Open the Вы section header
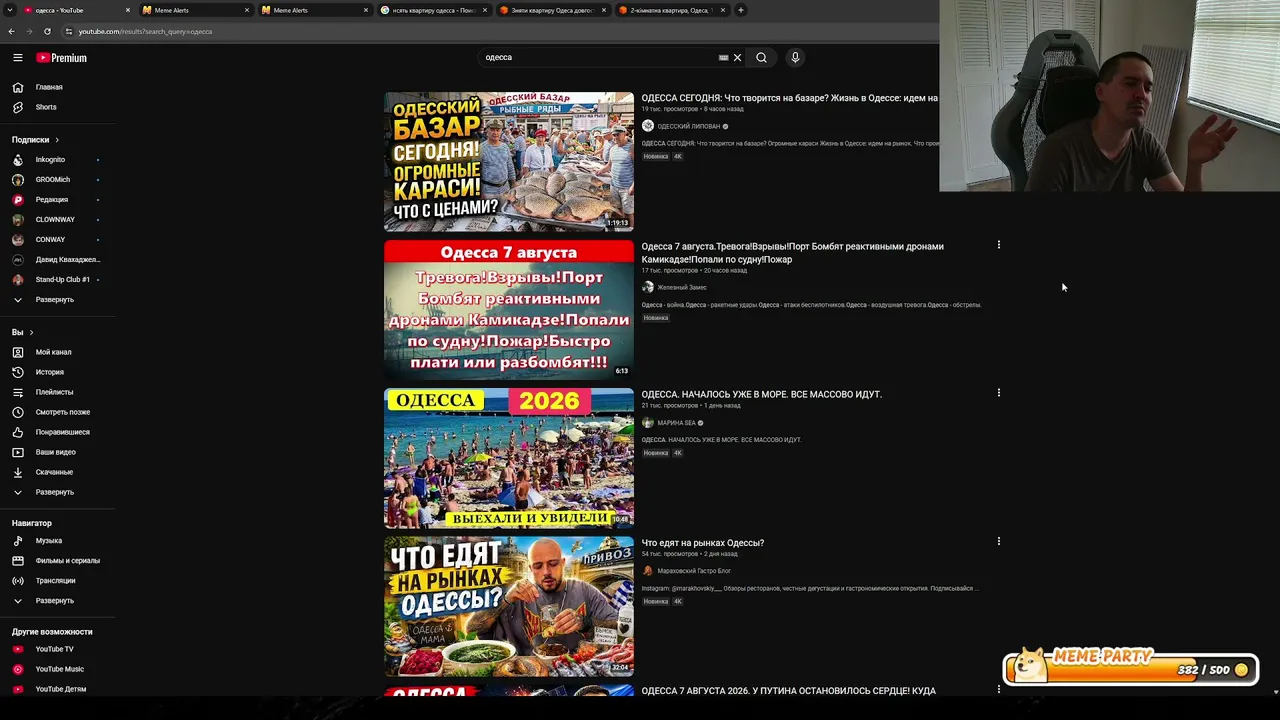The image size is (1280, 720). (x=22, y=332)
